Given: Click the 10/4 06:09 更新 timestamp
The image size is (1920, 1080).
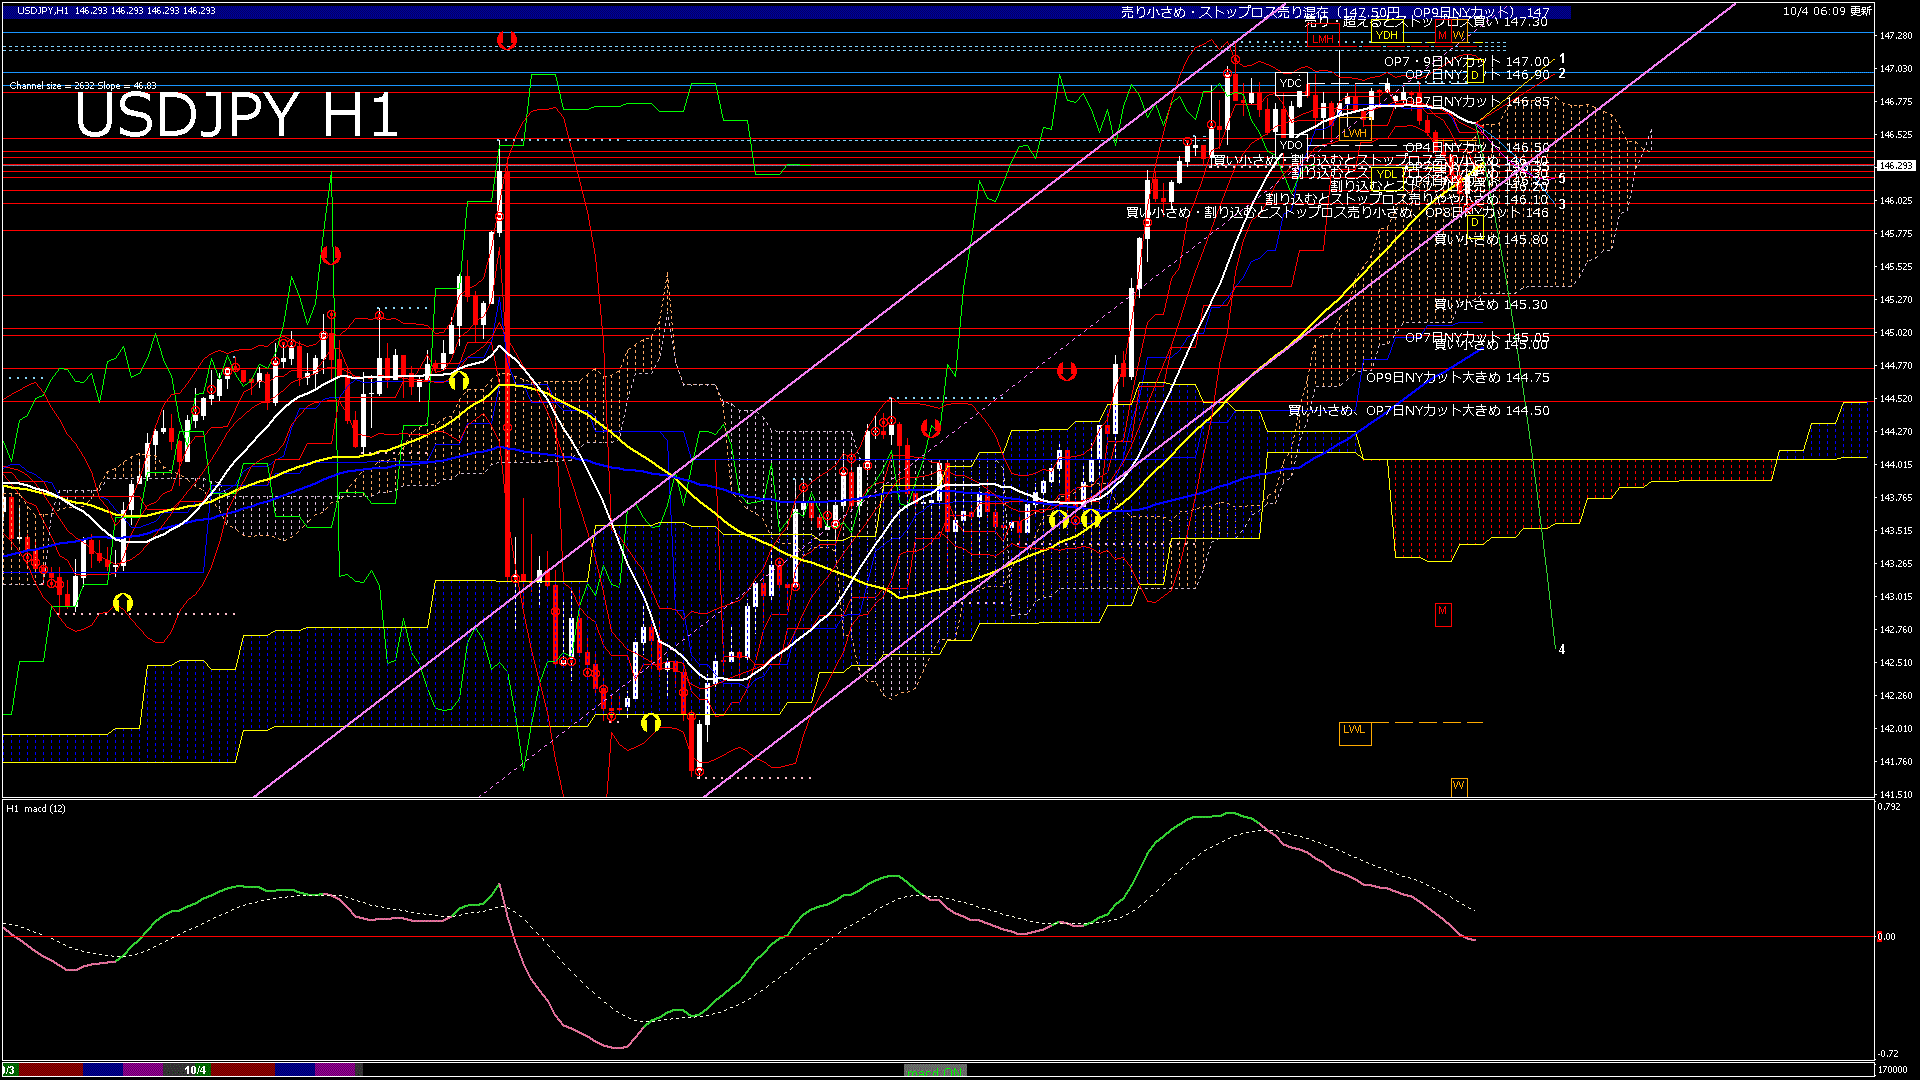Looking at the screenshot, I should tap(1827, 11).
